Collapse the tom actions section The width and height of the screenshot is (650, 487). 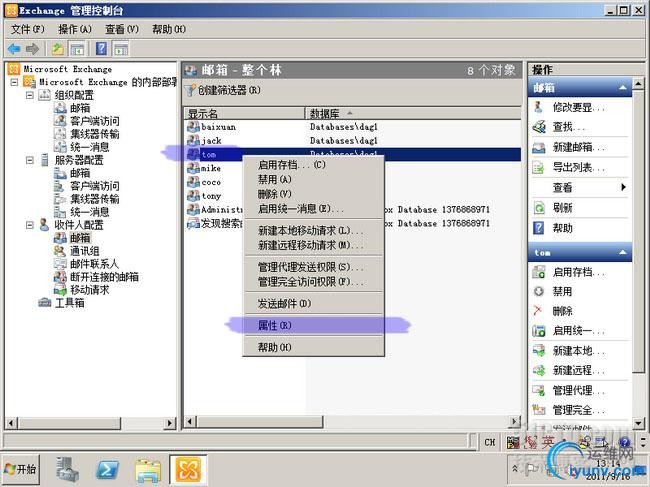point(623,252)
